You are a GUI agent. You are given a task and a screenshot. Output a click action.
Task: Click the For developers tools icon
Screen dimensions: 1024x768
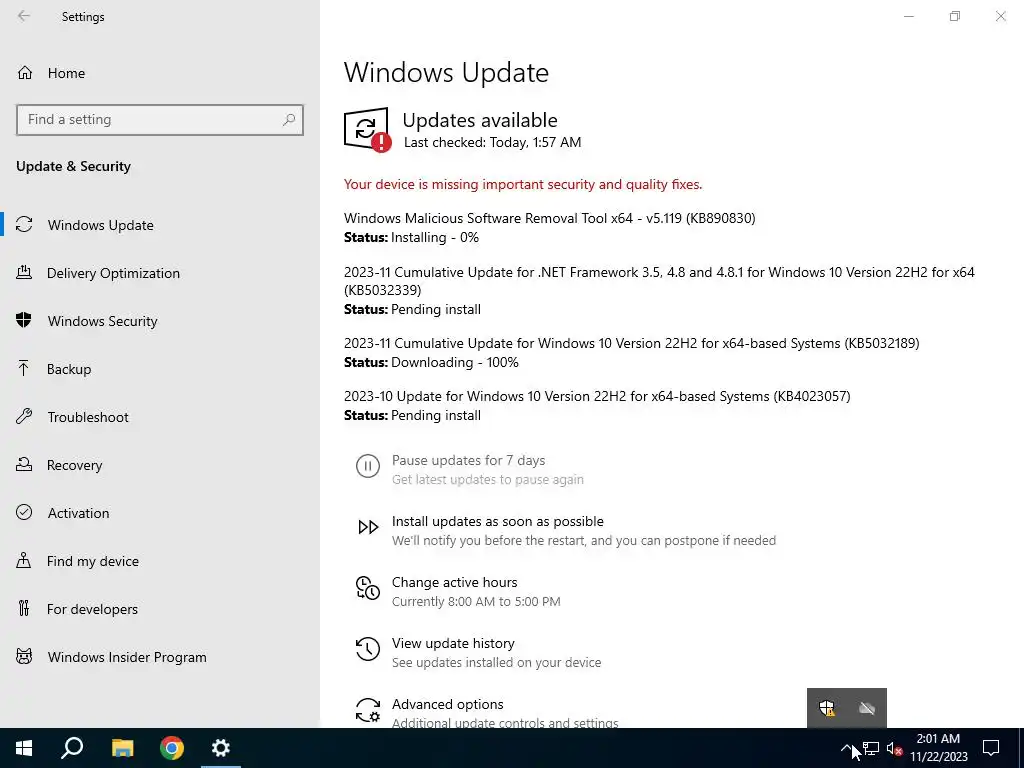pyautogui.click(x=24, y=609)
